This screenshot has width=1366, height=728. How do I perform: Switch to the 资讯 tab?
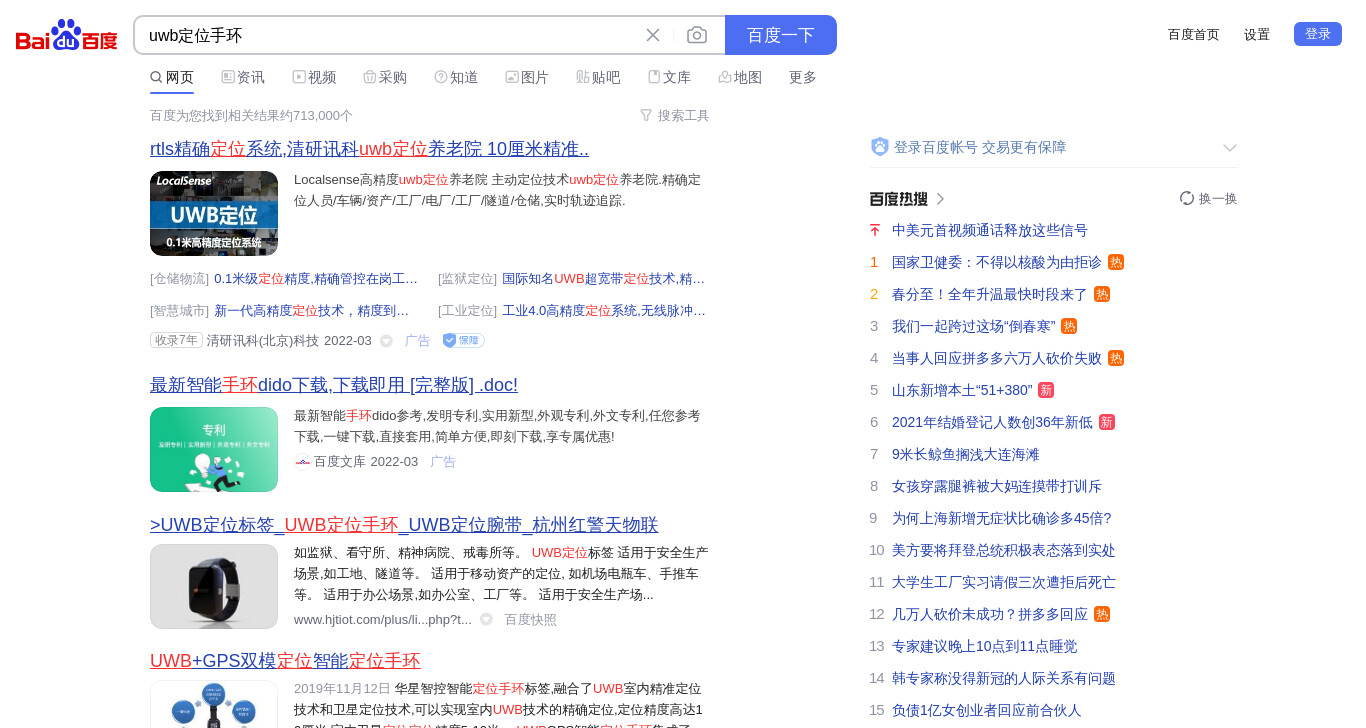coord(243,77)
